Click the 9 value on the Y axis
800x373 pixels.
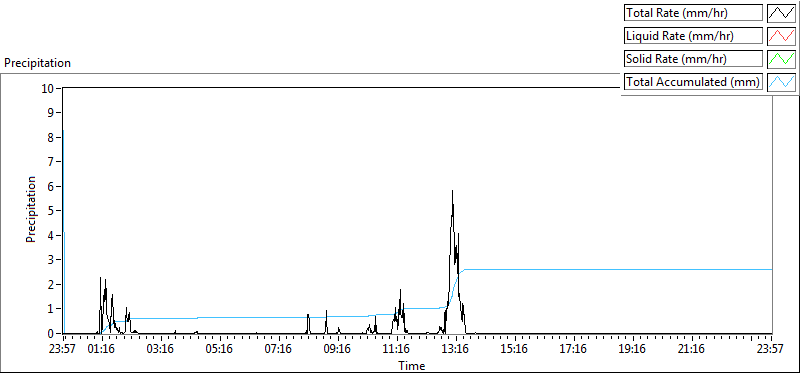[x=51, y=113]
